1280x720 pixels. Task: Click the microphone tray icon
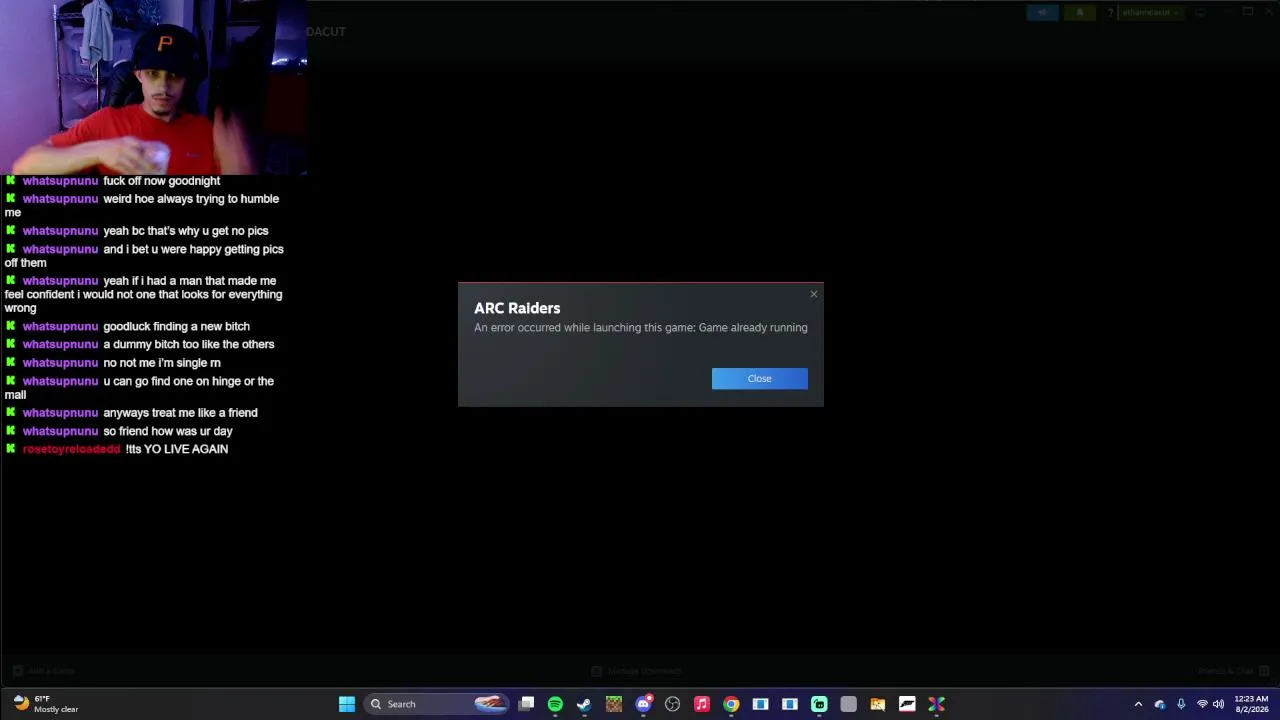(1181, 704)
